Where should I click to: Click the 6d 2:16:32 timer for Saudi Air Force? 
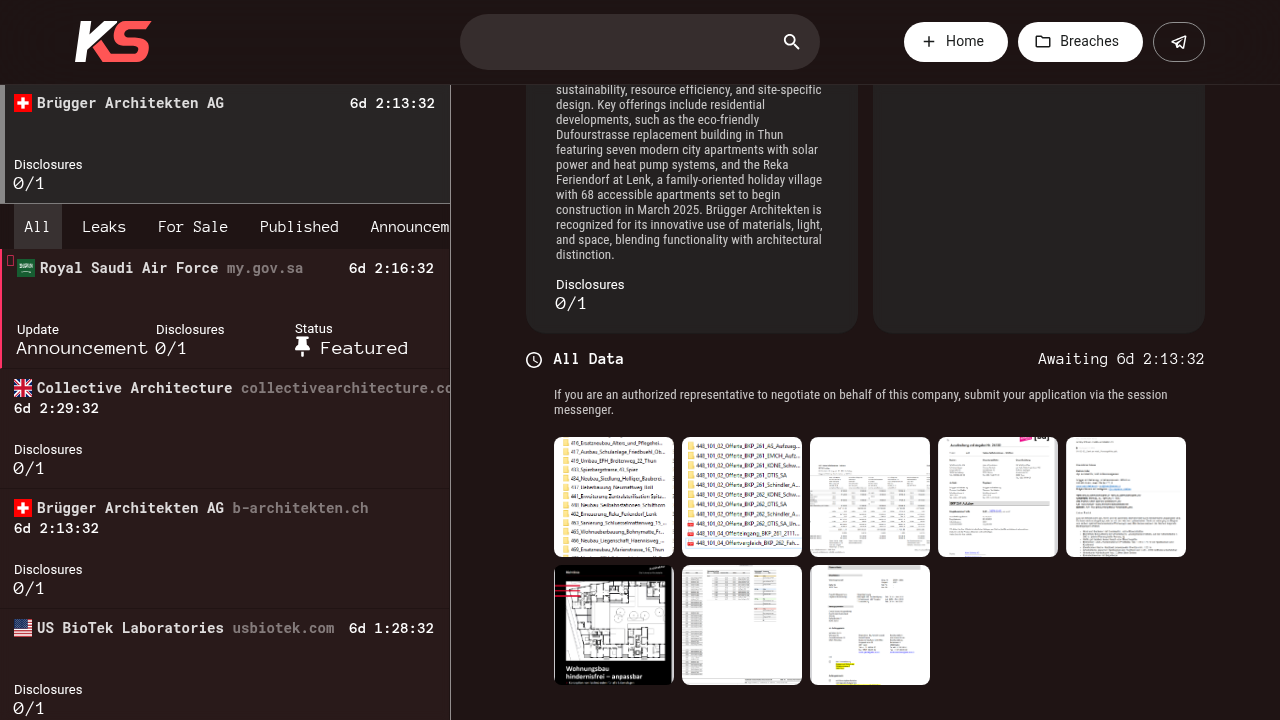click(x=391, y=268)
